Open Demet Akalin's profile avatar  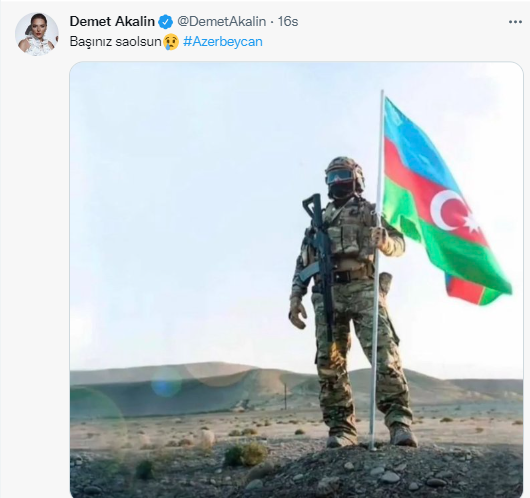[37, 34]
